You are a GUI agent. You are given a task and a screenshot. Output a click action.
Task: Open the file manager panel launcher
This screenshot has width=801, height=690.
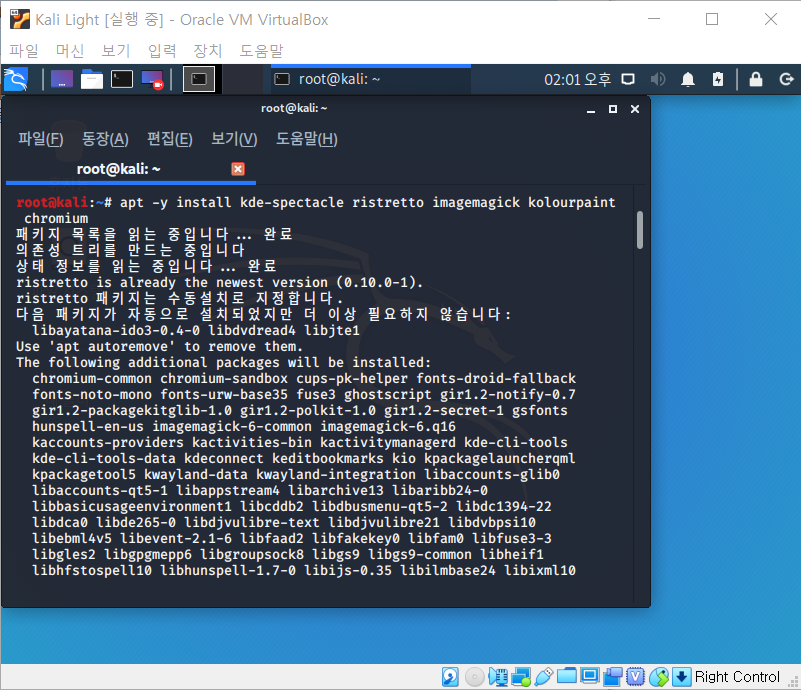pos(92,79)
